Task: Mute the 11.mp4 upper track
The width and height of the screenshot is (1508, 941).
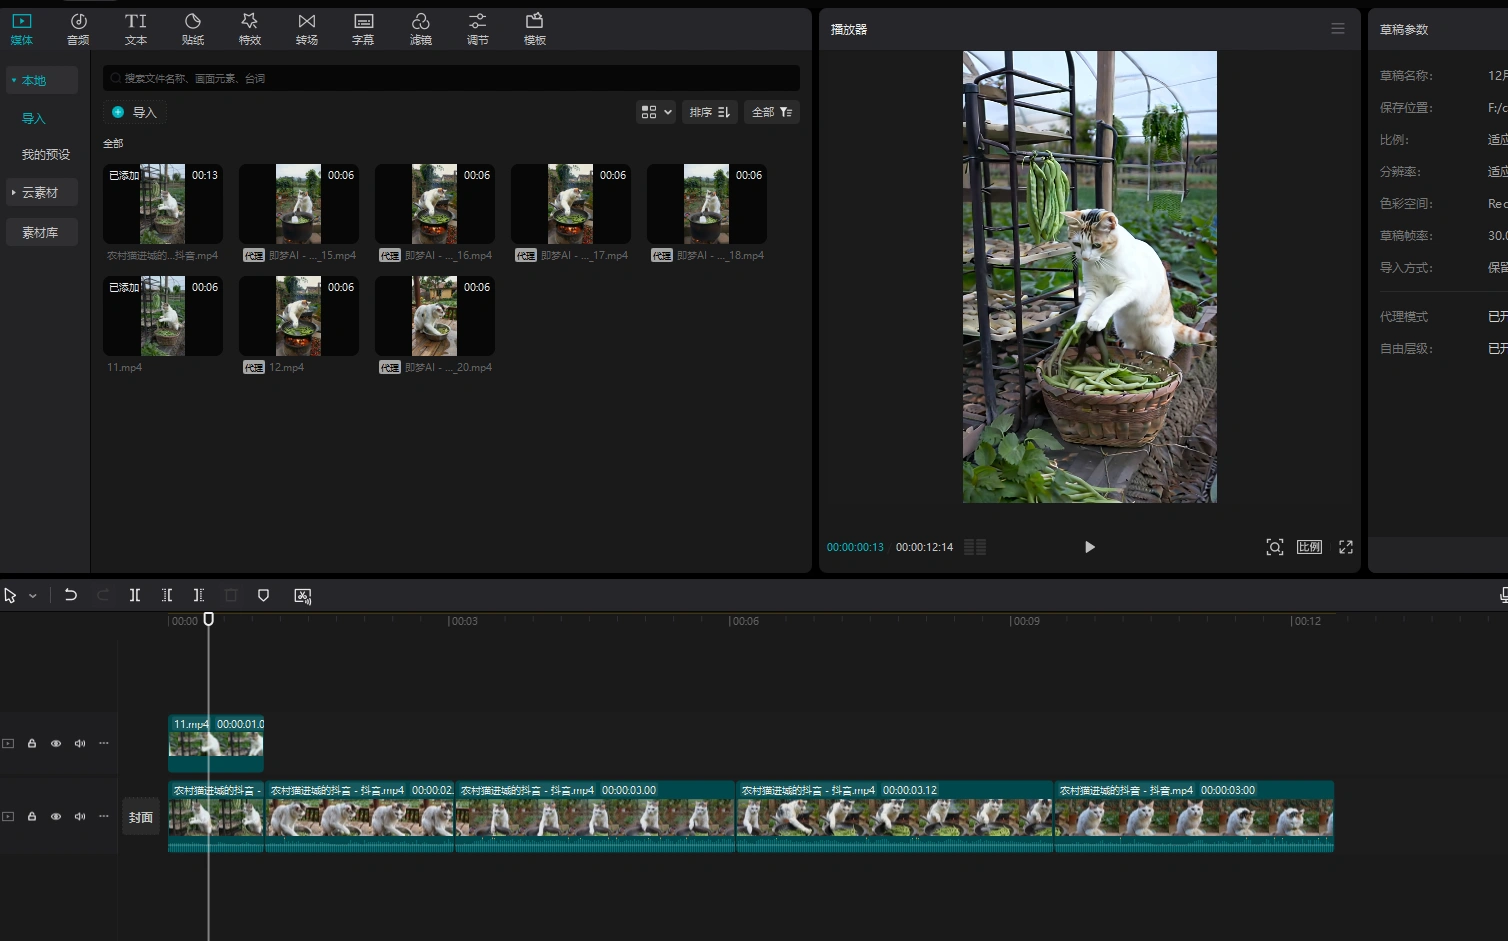Action: 80,743
